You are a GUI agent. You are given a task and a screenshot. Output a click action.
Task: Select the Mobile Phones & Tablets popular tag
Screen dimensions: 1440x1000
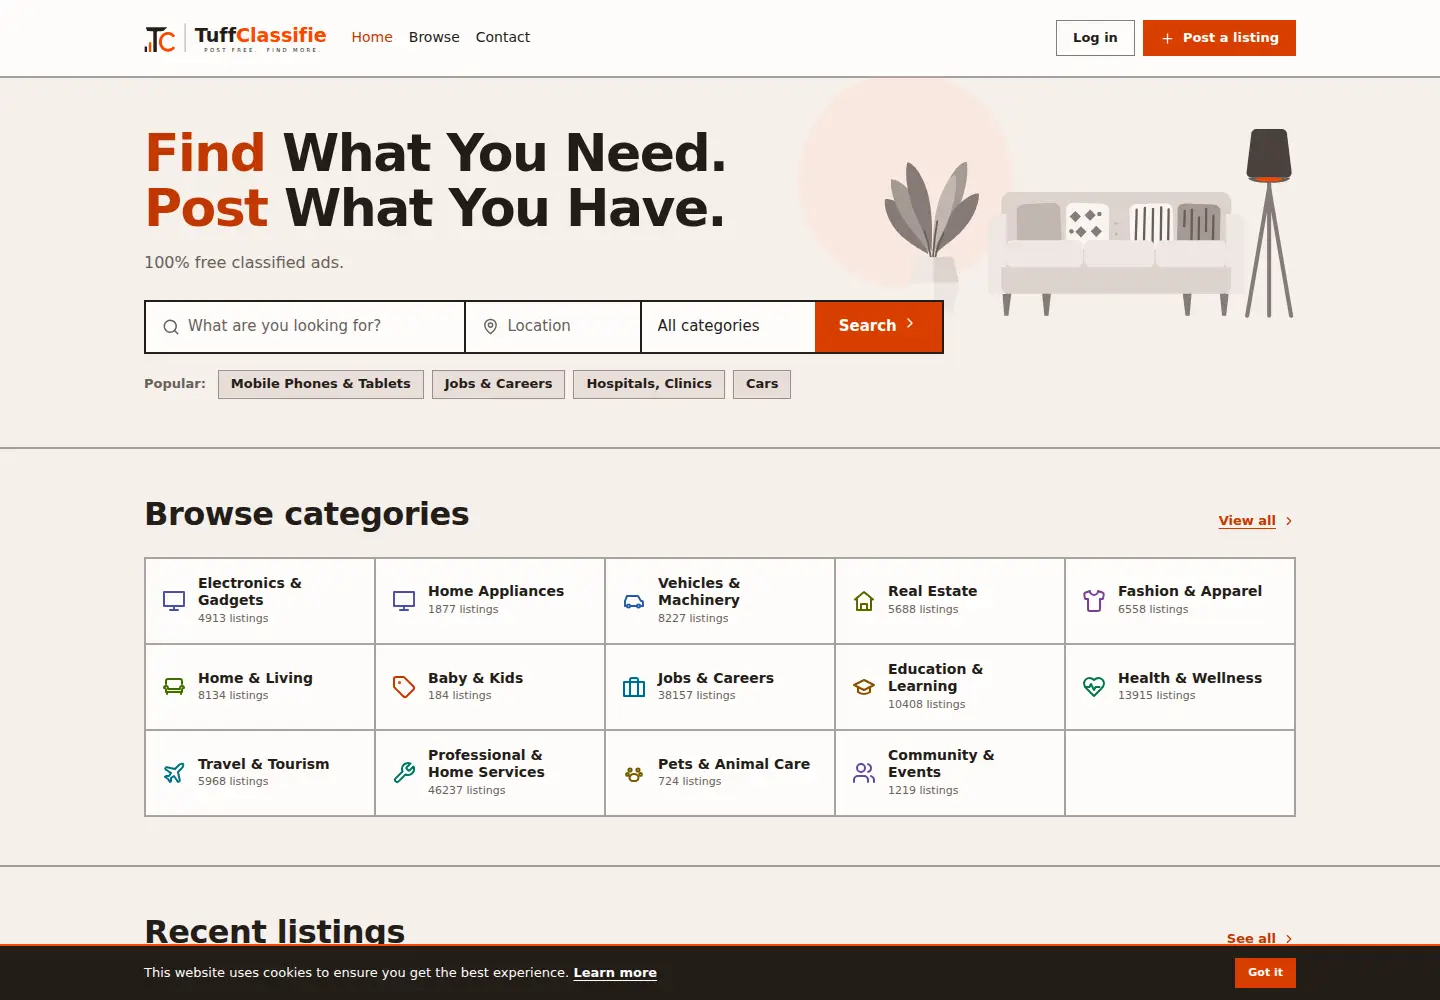coord(321,384)
